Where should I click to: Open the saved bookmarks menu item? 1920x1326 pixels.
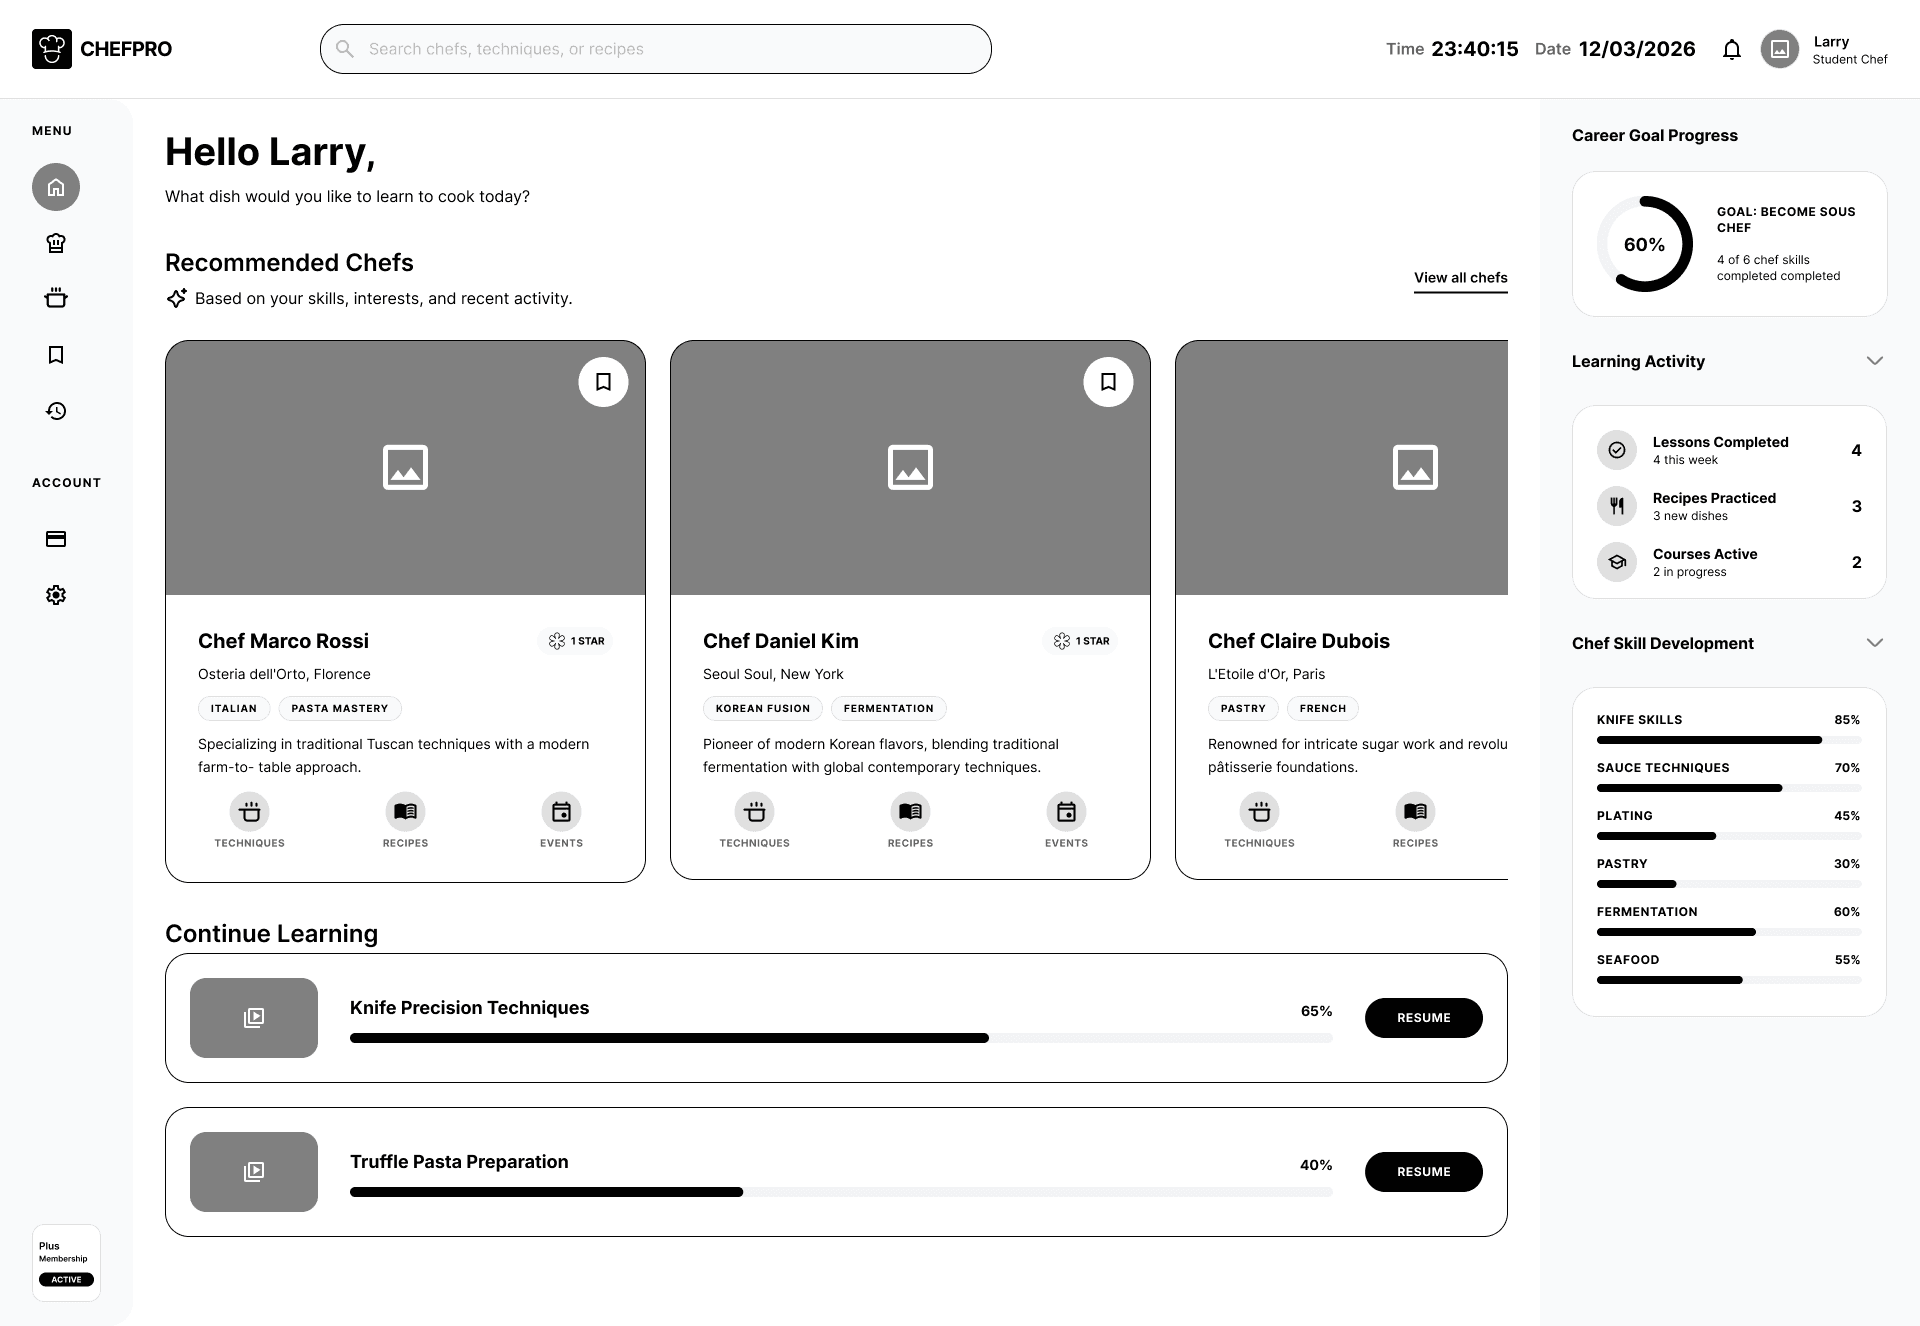[56, 355]
